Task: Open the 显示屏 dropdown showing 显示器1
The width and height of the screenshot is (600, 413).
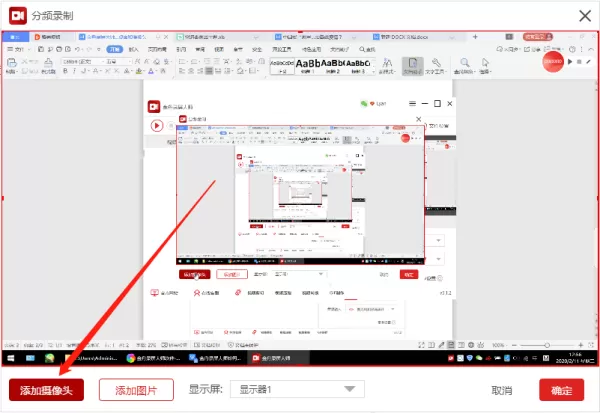Action: coord(297,389)
